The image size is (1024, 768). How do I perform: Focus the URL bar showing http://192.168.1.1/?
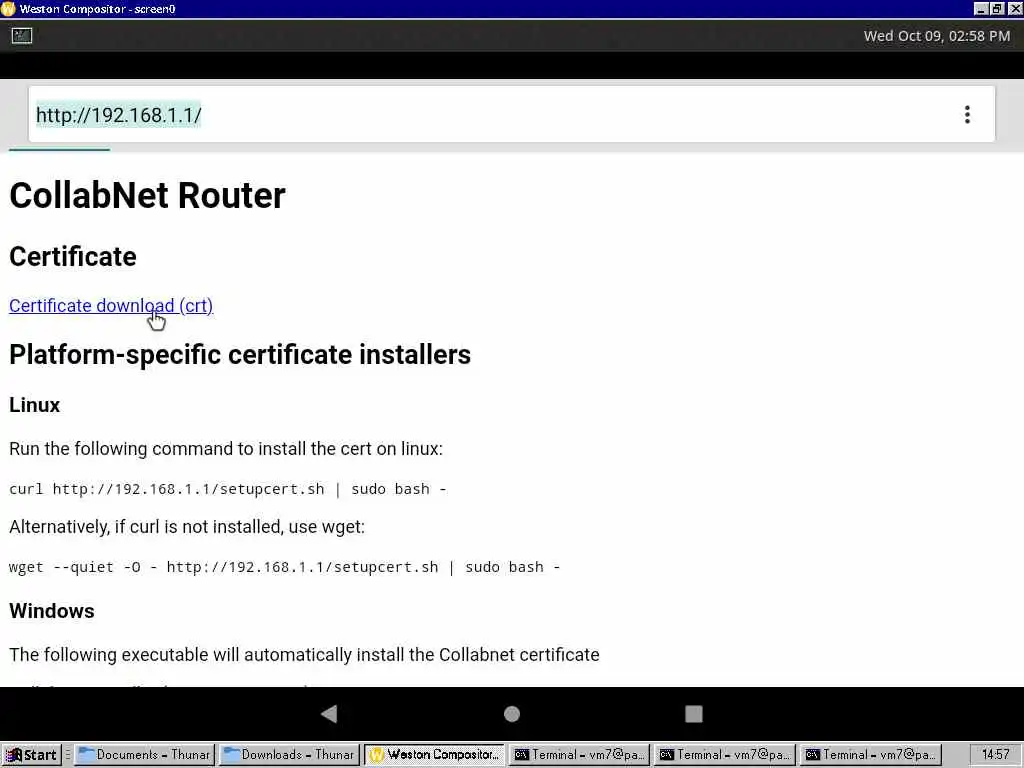pyautogui.click(x=511, y=114)
